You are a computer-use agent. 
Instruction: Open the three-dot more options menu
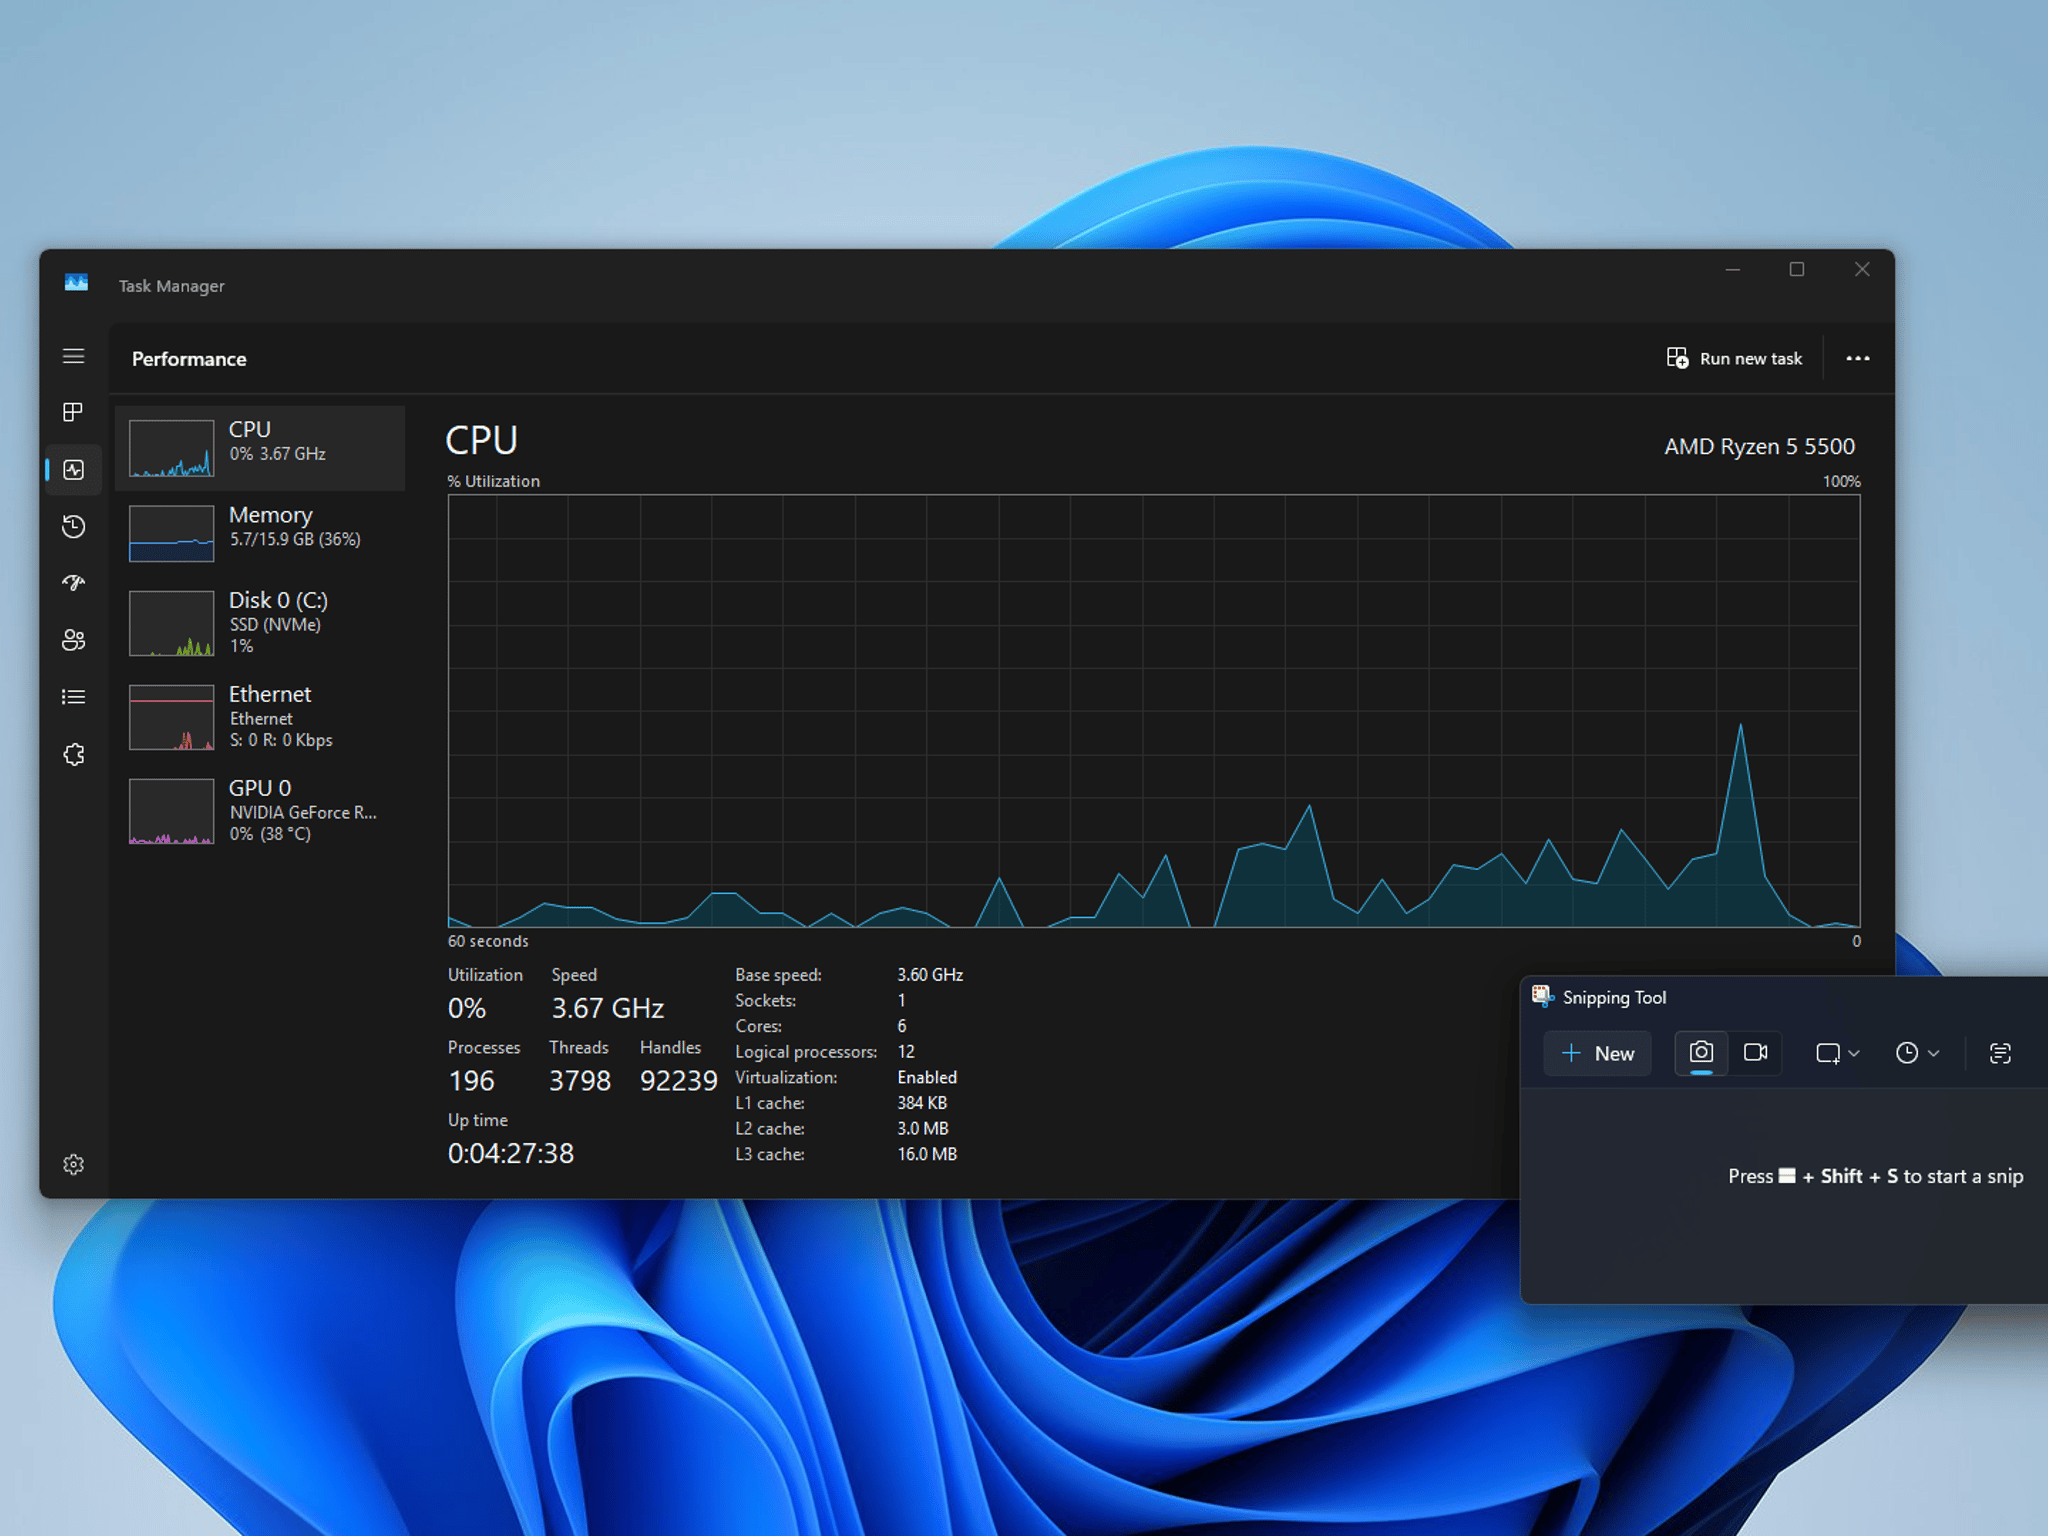tap(1857, 358)
